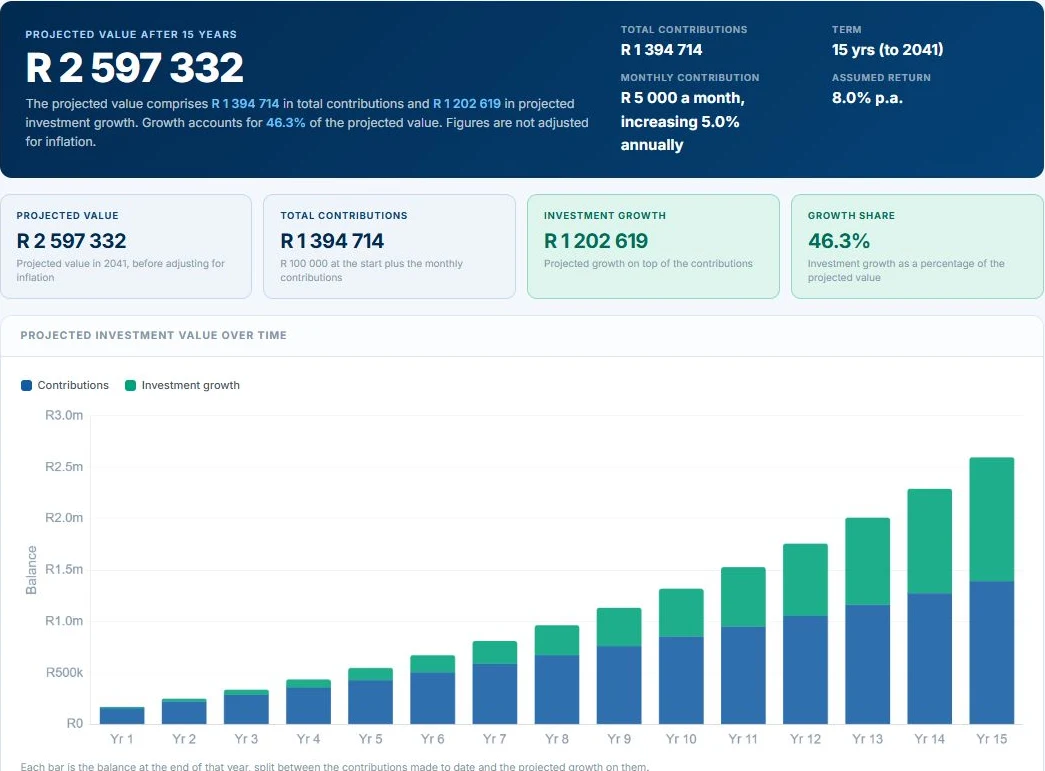Click the Yr 15 green growth bar segment

point(992,519)
